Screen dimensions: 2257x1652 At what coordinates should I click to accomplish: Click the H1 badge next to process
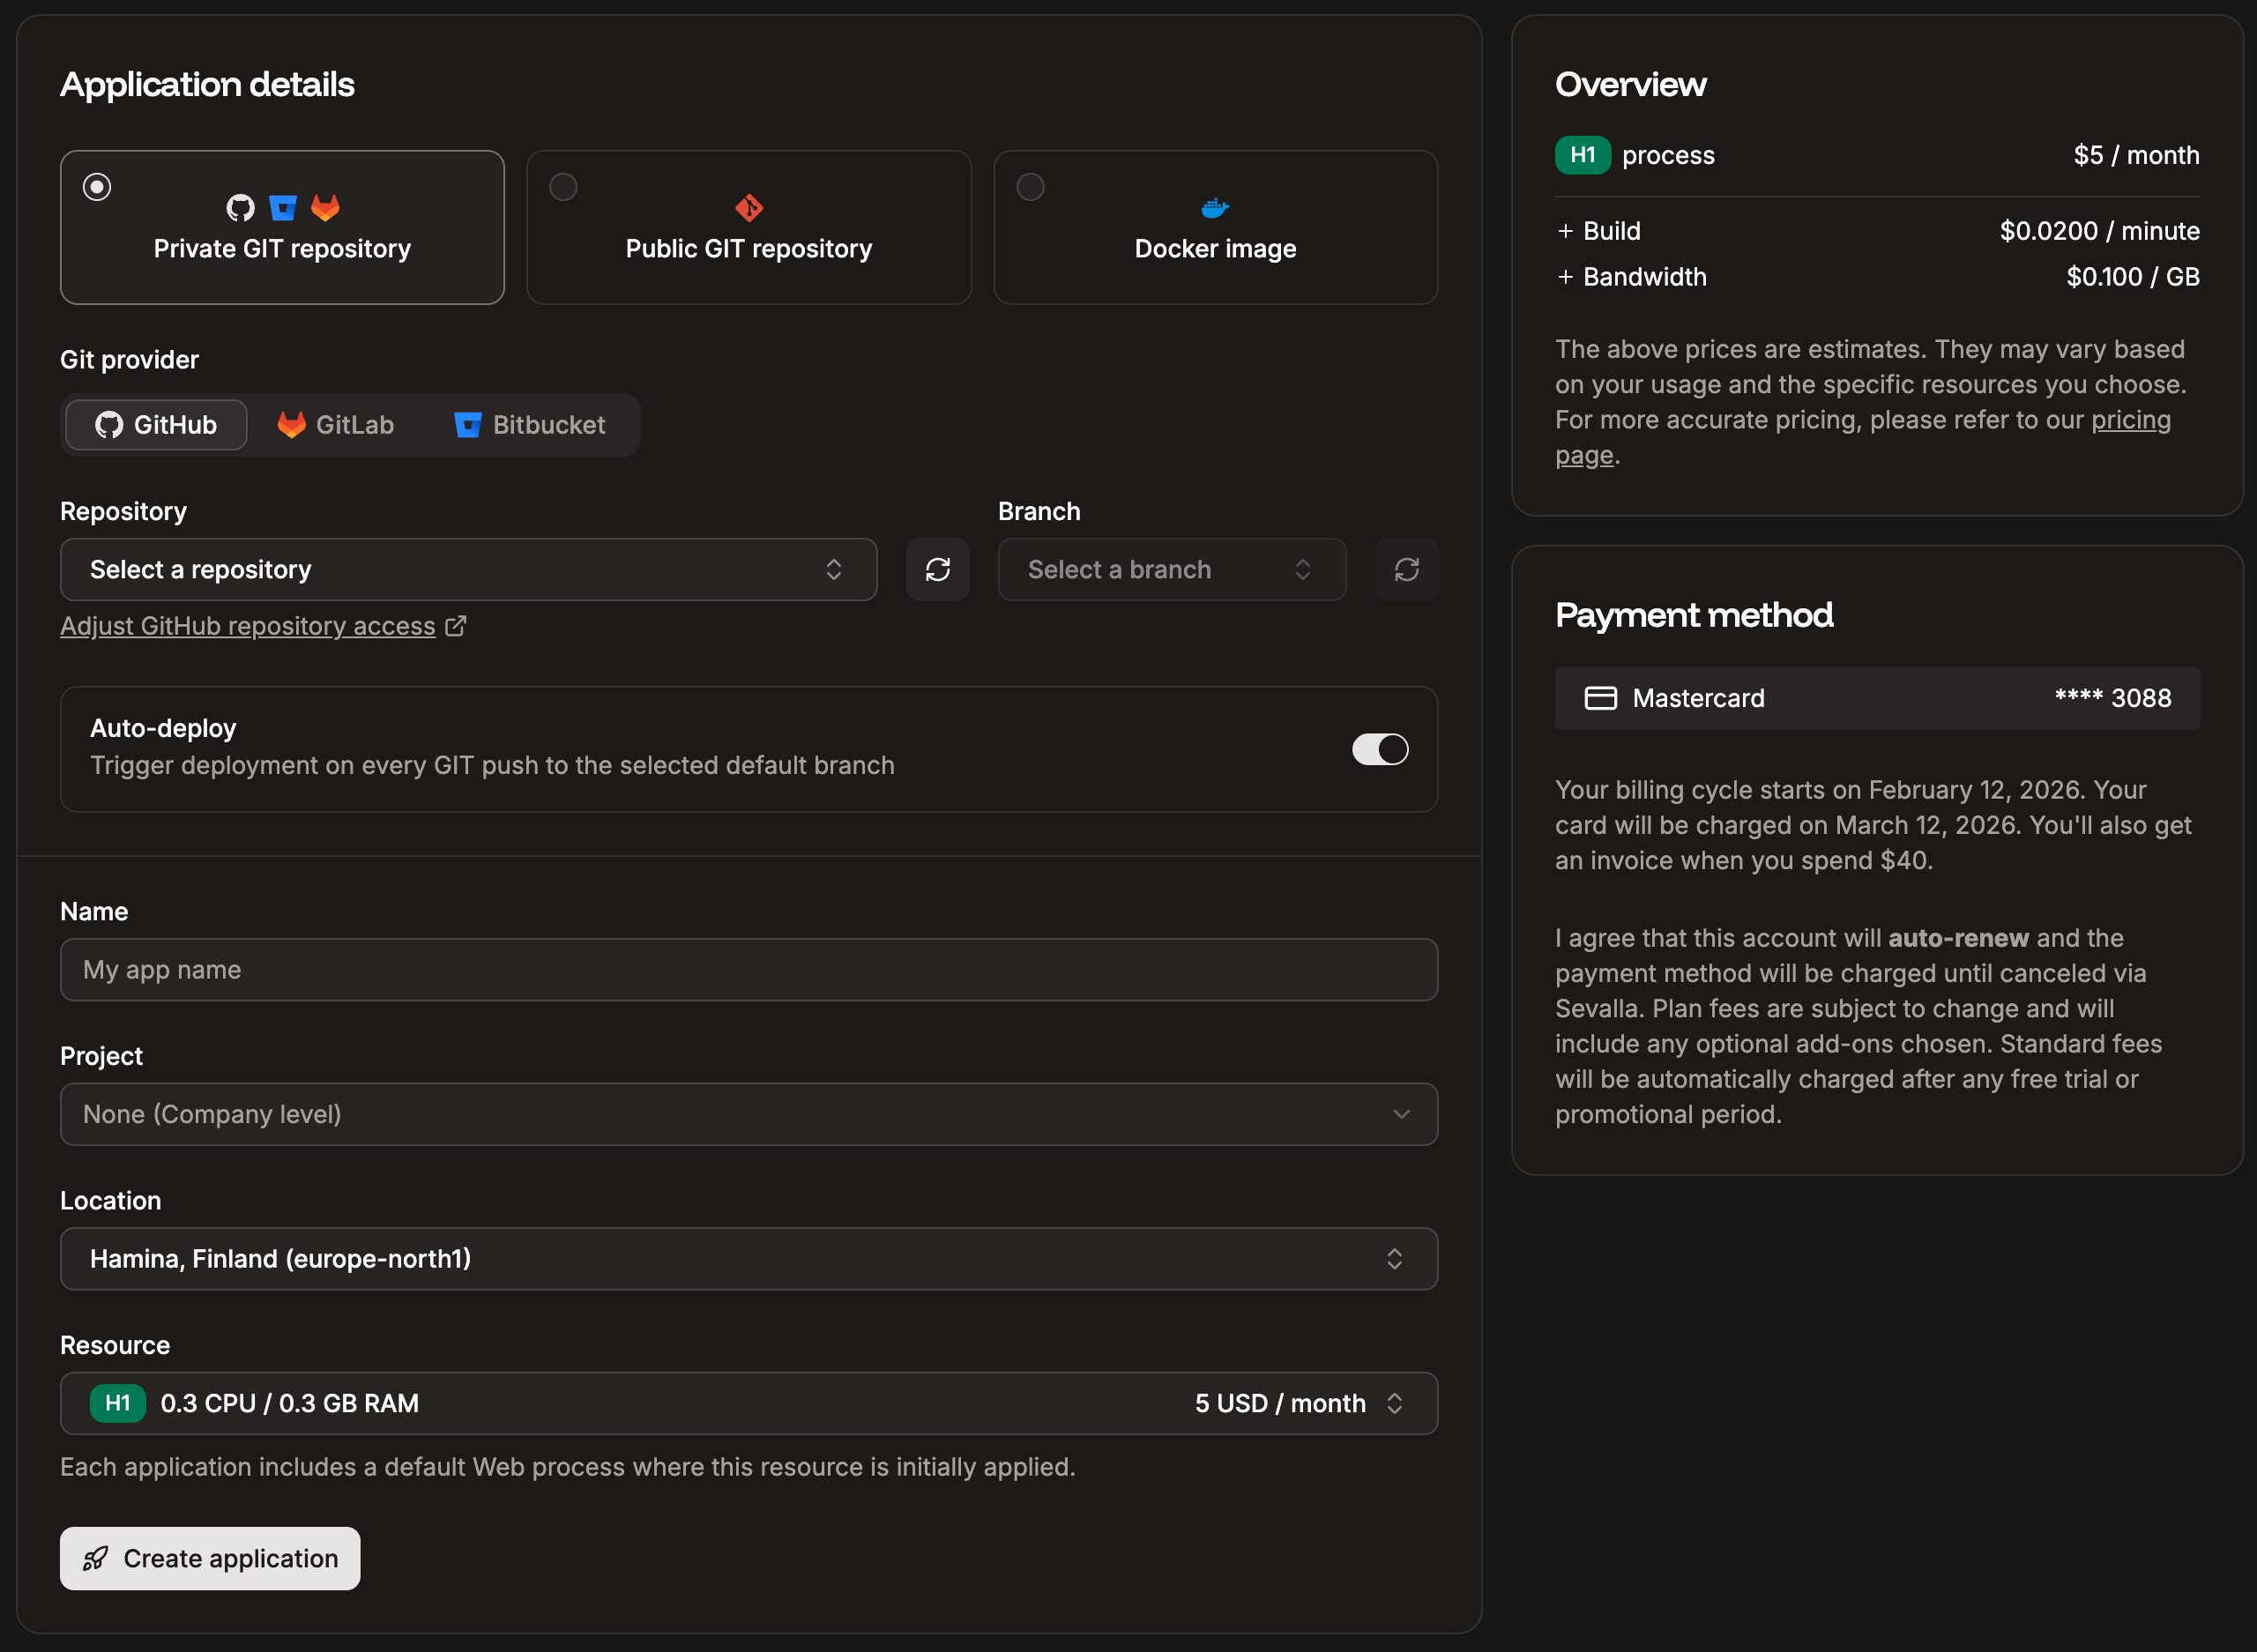click(1582, 155)
